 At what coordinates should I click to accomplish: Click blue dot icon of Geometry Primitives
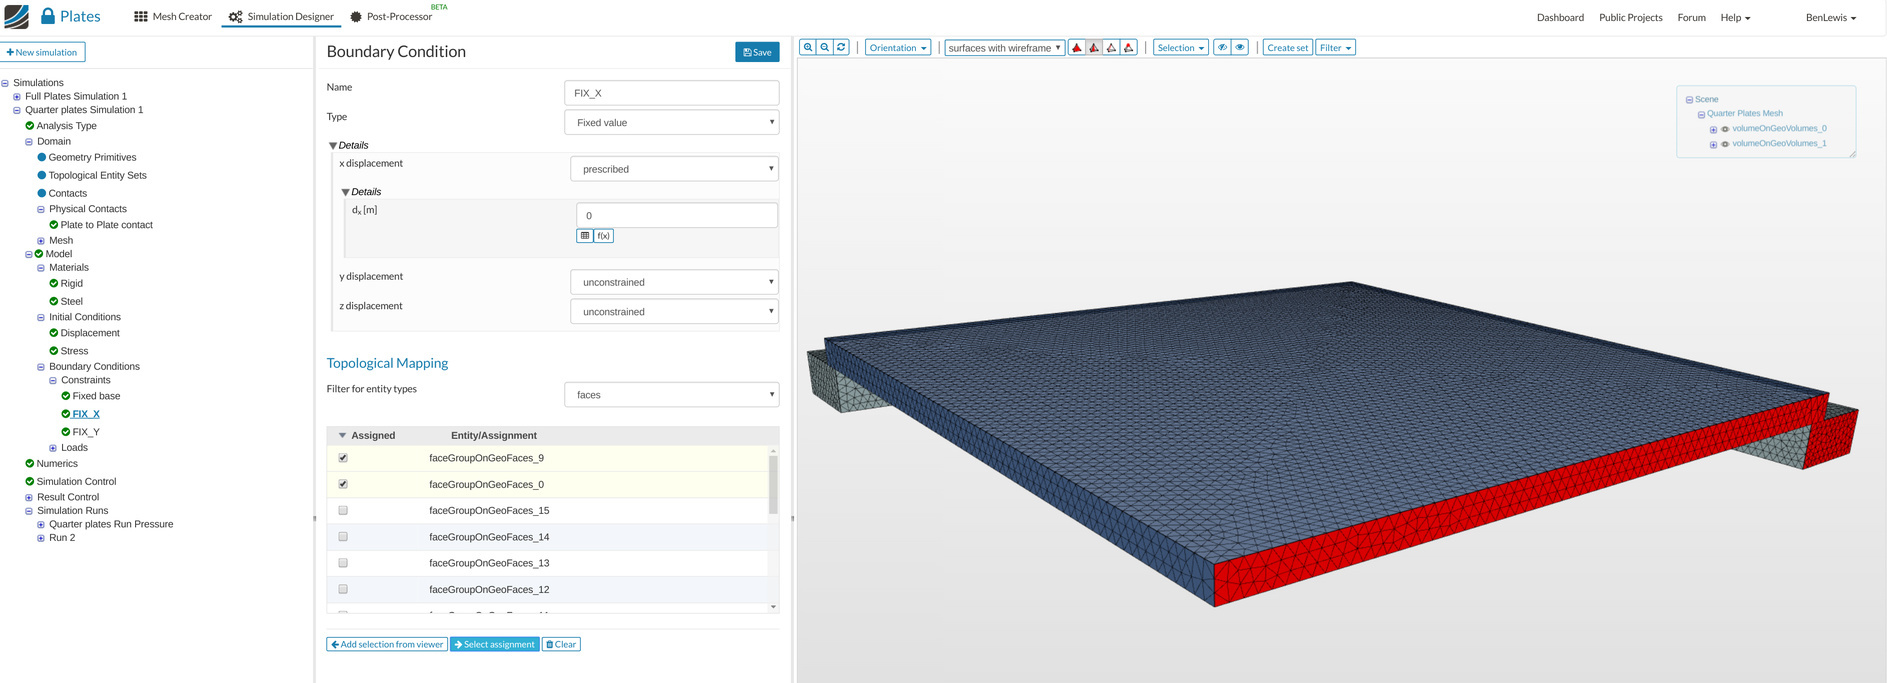[x=42, y=157]
